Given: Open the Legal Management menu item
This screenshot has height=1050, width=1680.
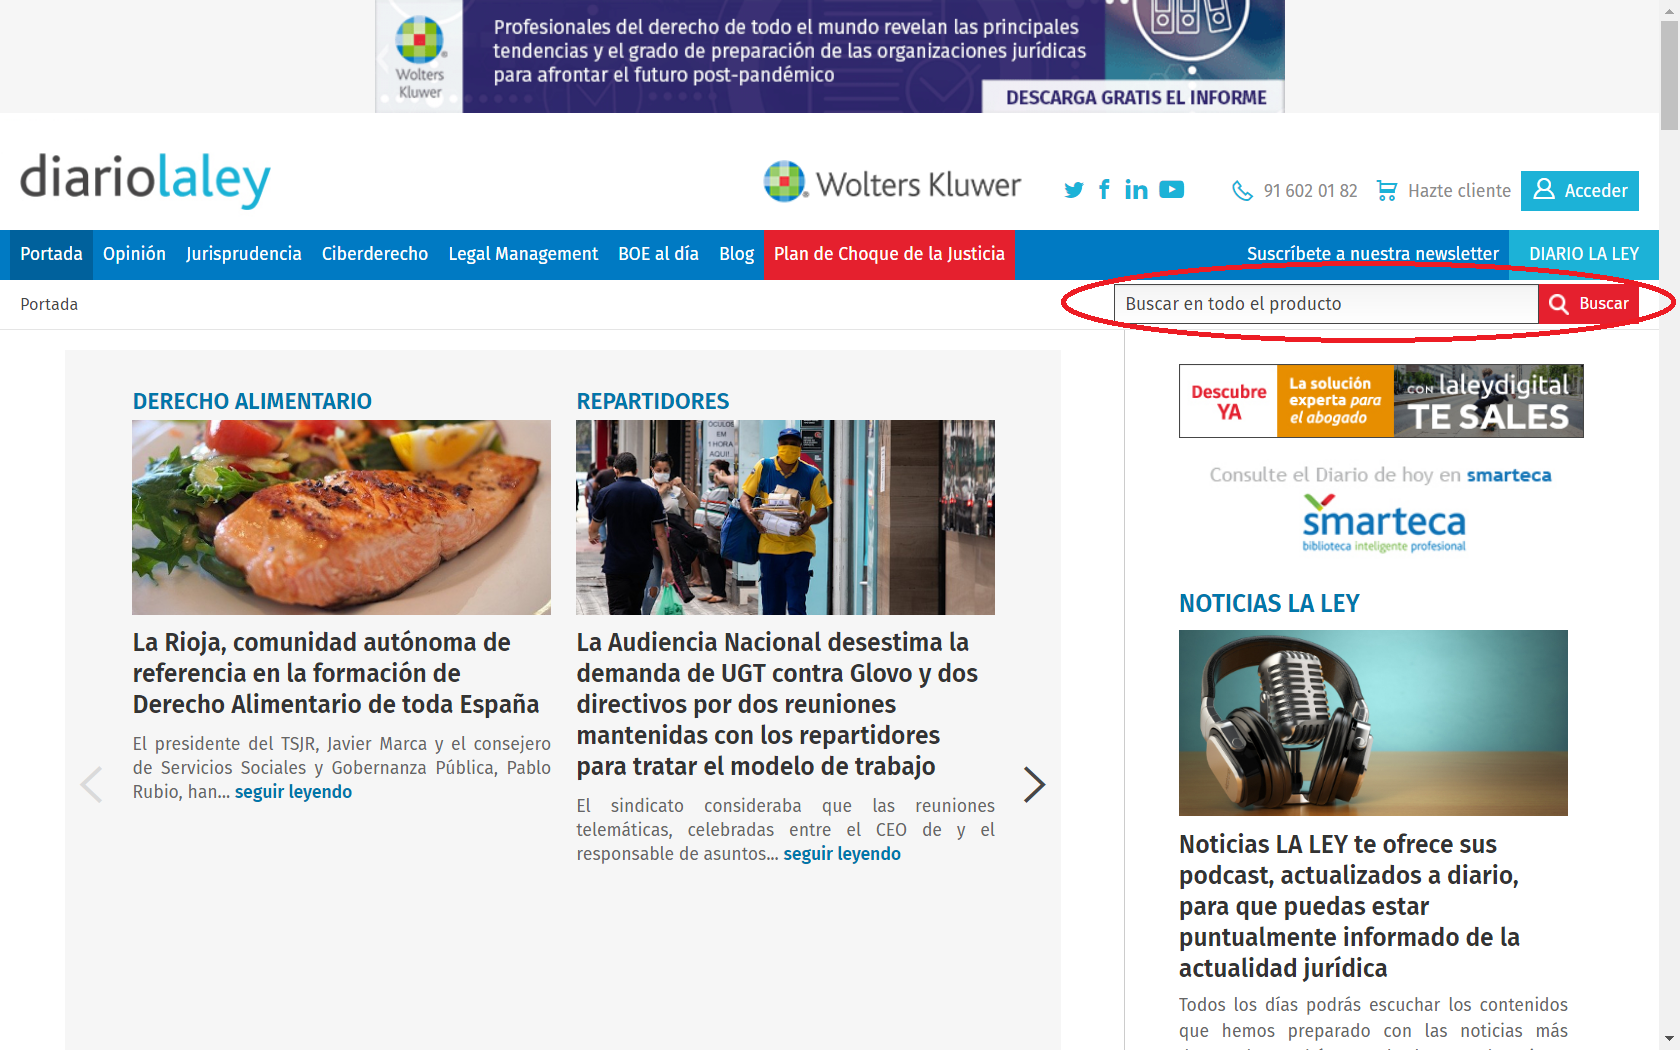Looking at the screenshot, I should pos(523,254).
